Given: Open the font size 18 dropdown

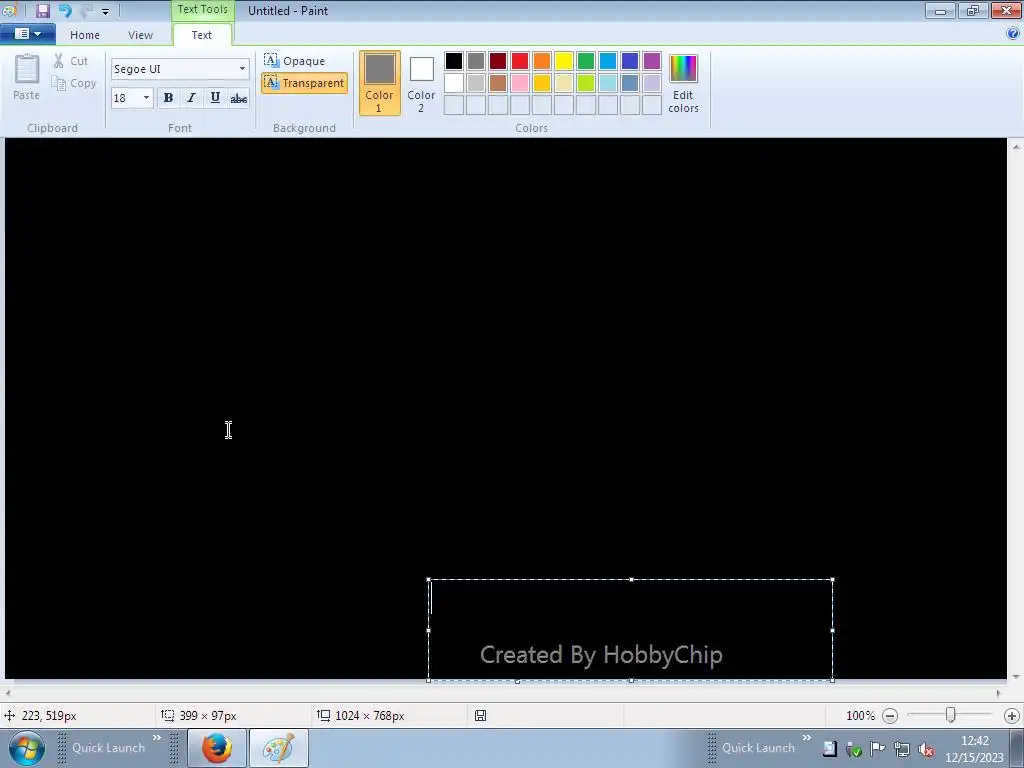Looking at the screenshot, I should click(146, 98).
